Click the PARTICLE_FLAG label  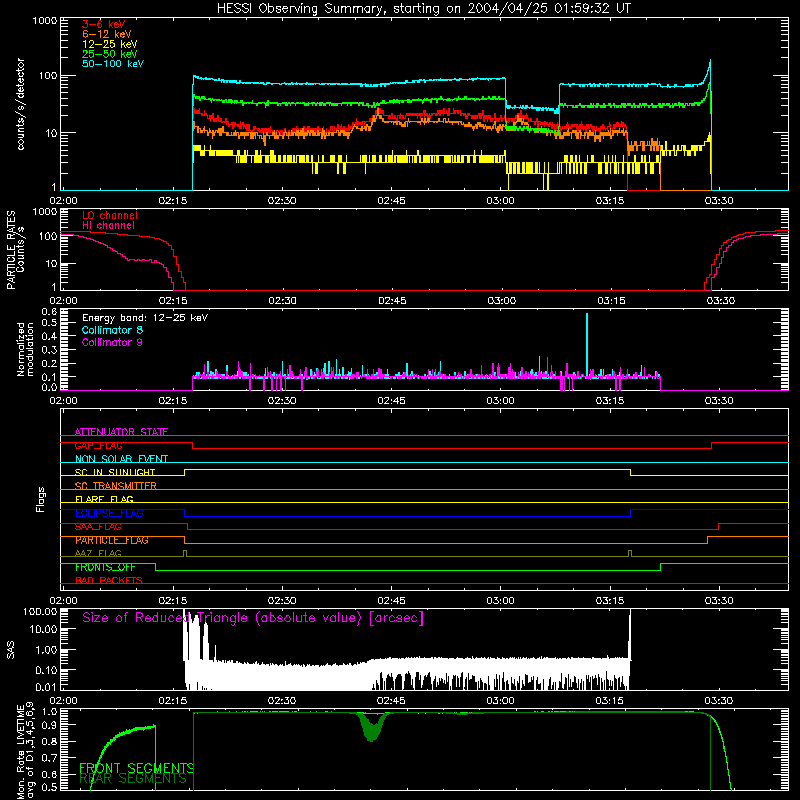point(112,540)
